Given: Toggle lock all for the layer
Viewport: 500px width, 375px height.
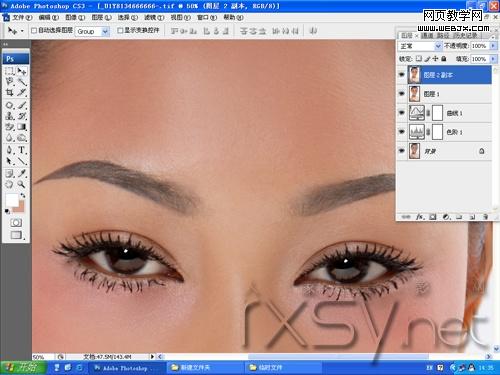Looking at the screenshot, I should [444, 59].
